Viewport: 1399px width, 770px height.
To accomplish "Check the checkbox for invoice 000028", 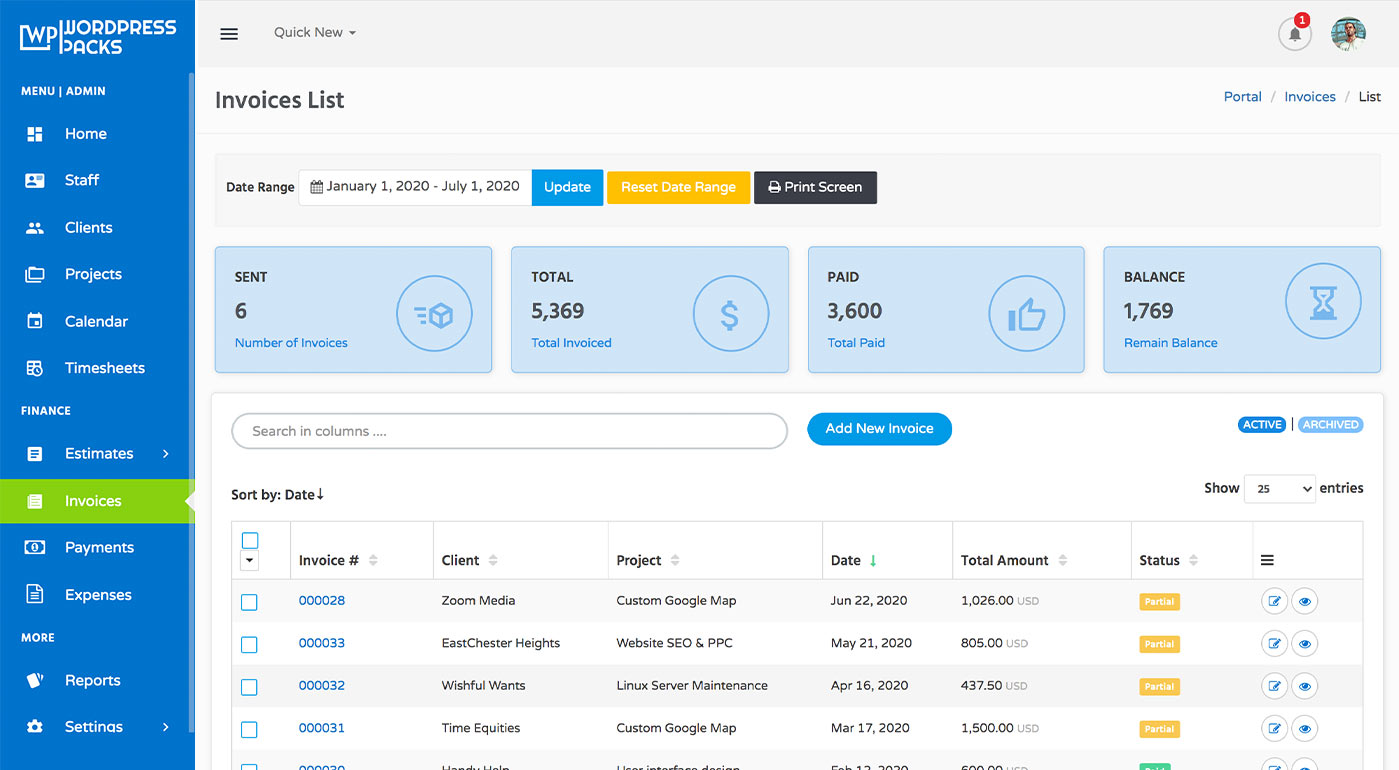I will pos(249,601).
